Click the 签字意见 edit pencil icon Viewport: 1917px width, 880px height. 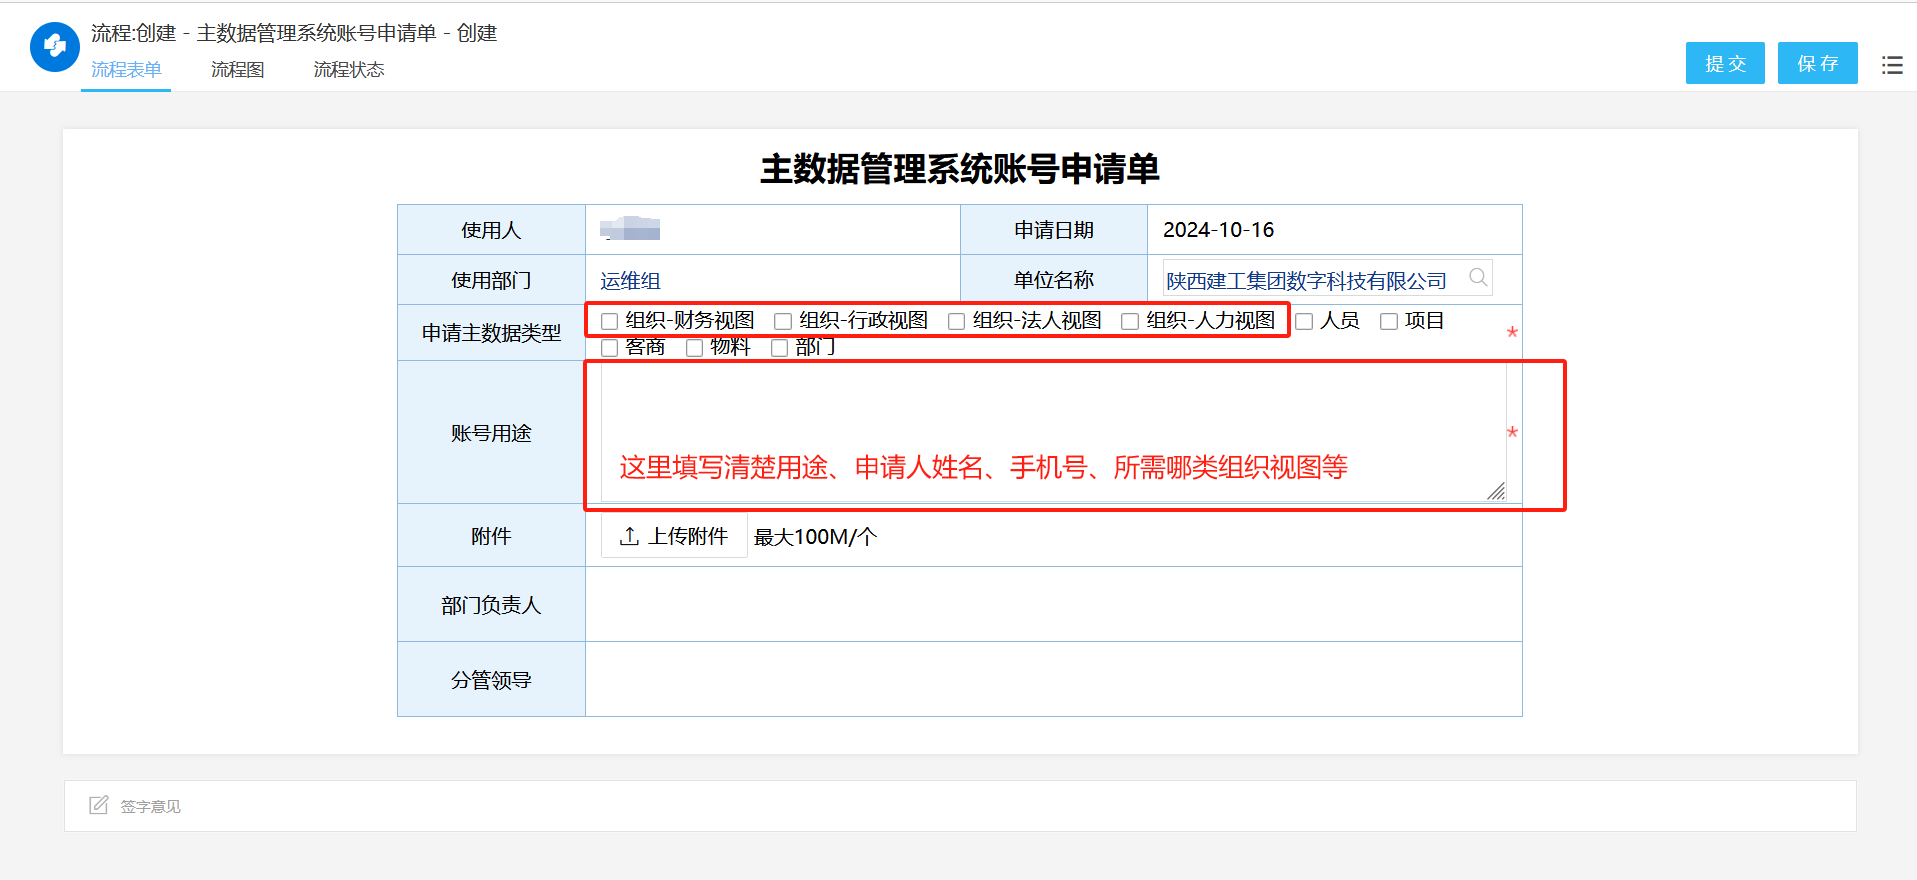pos(98,806)
